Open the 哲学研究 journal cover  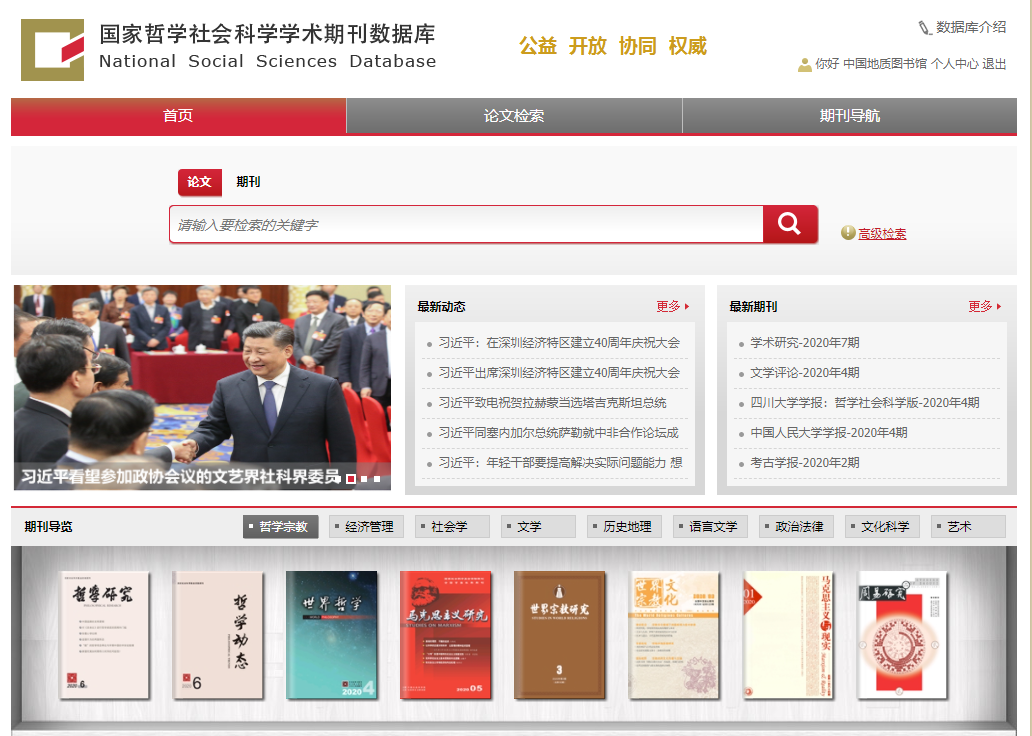coord(104,634)
